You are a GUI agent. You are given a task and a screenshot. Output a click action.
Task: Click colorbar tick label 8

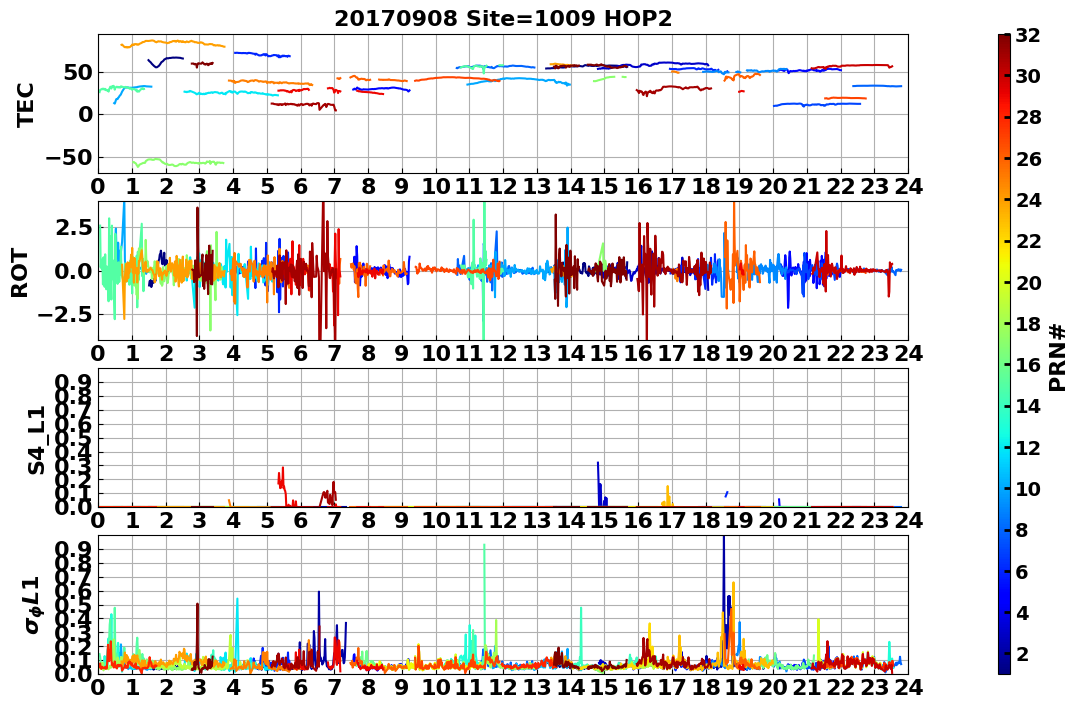[x=1021, y=530]
